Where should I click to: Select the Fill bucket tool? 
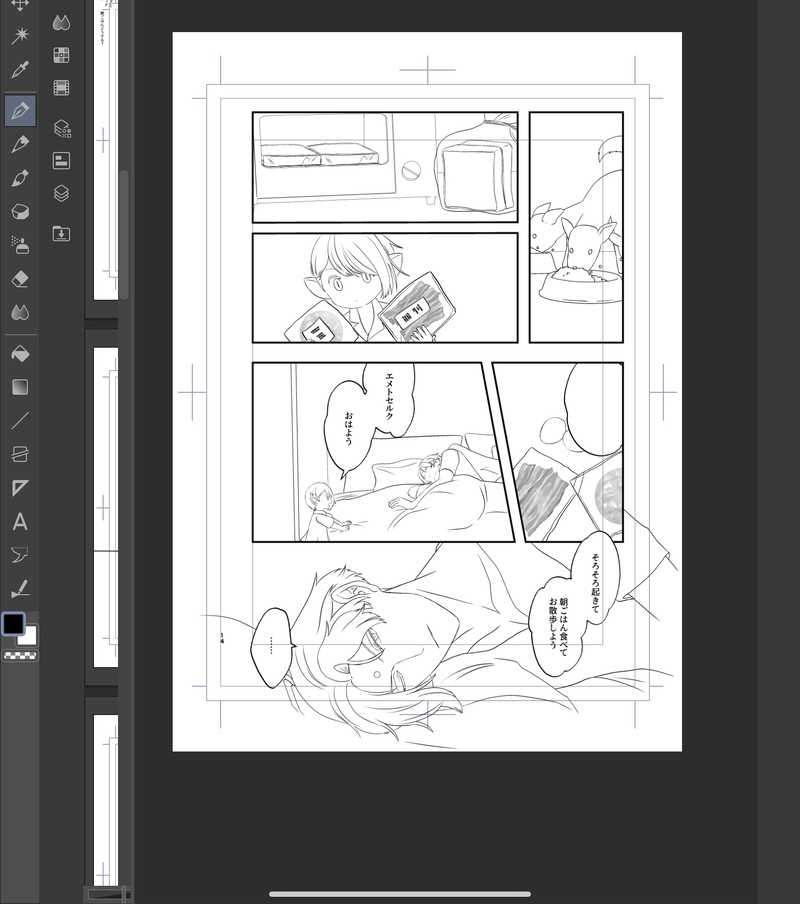(20, 353)
